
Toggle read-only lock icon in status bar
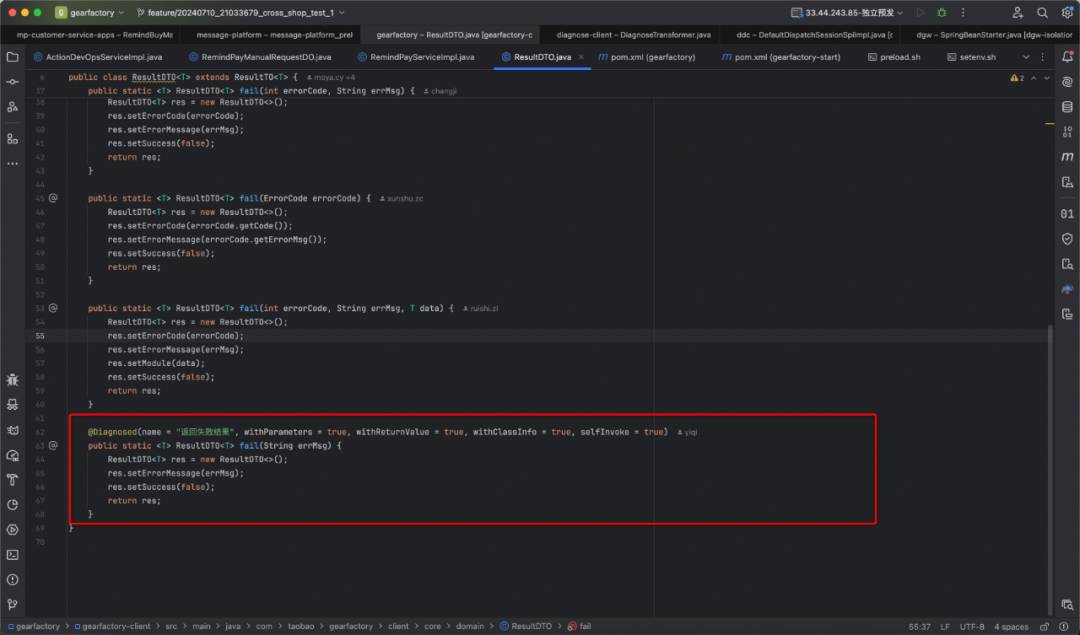click(1044, 626)
